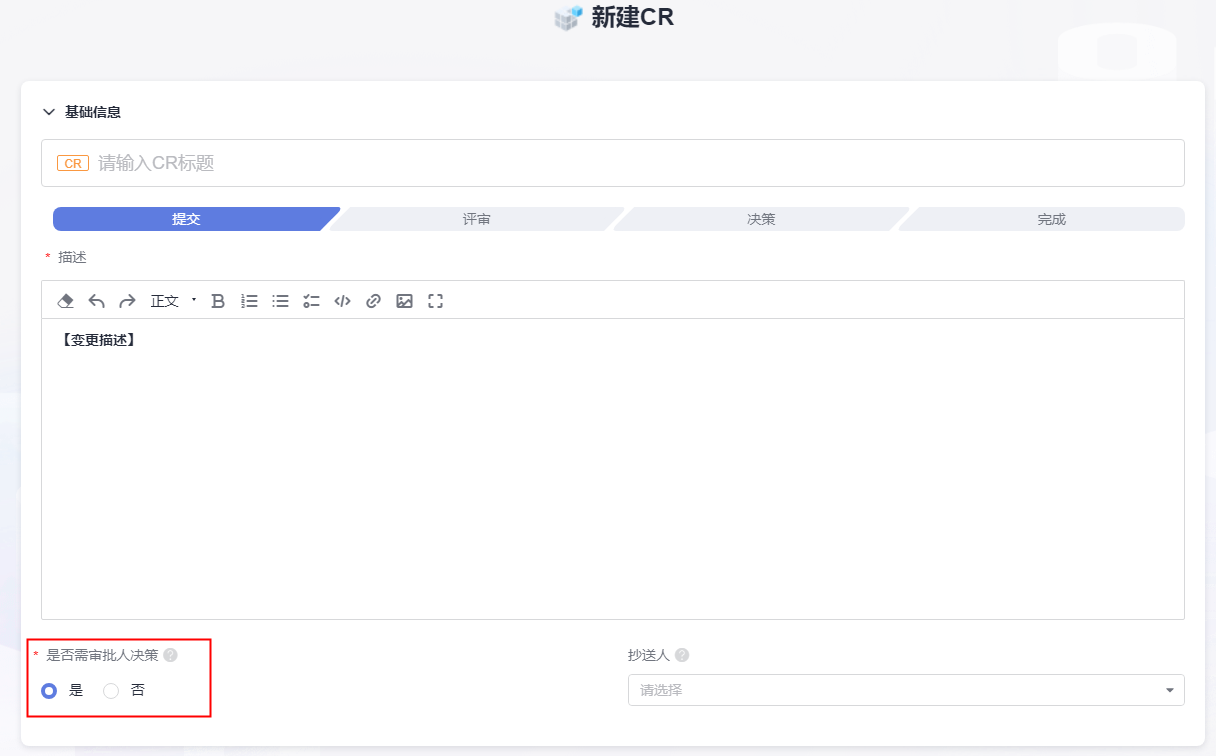Viewport: 1216px width, 756px height.
Task: Click the 评审 step tab
Action: (x=476, y=219)
